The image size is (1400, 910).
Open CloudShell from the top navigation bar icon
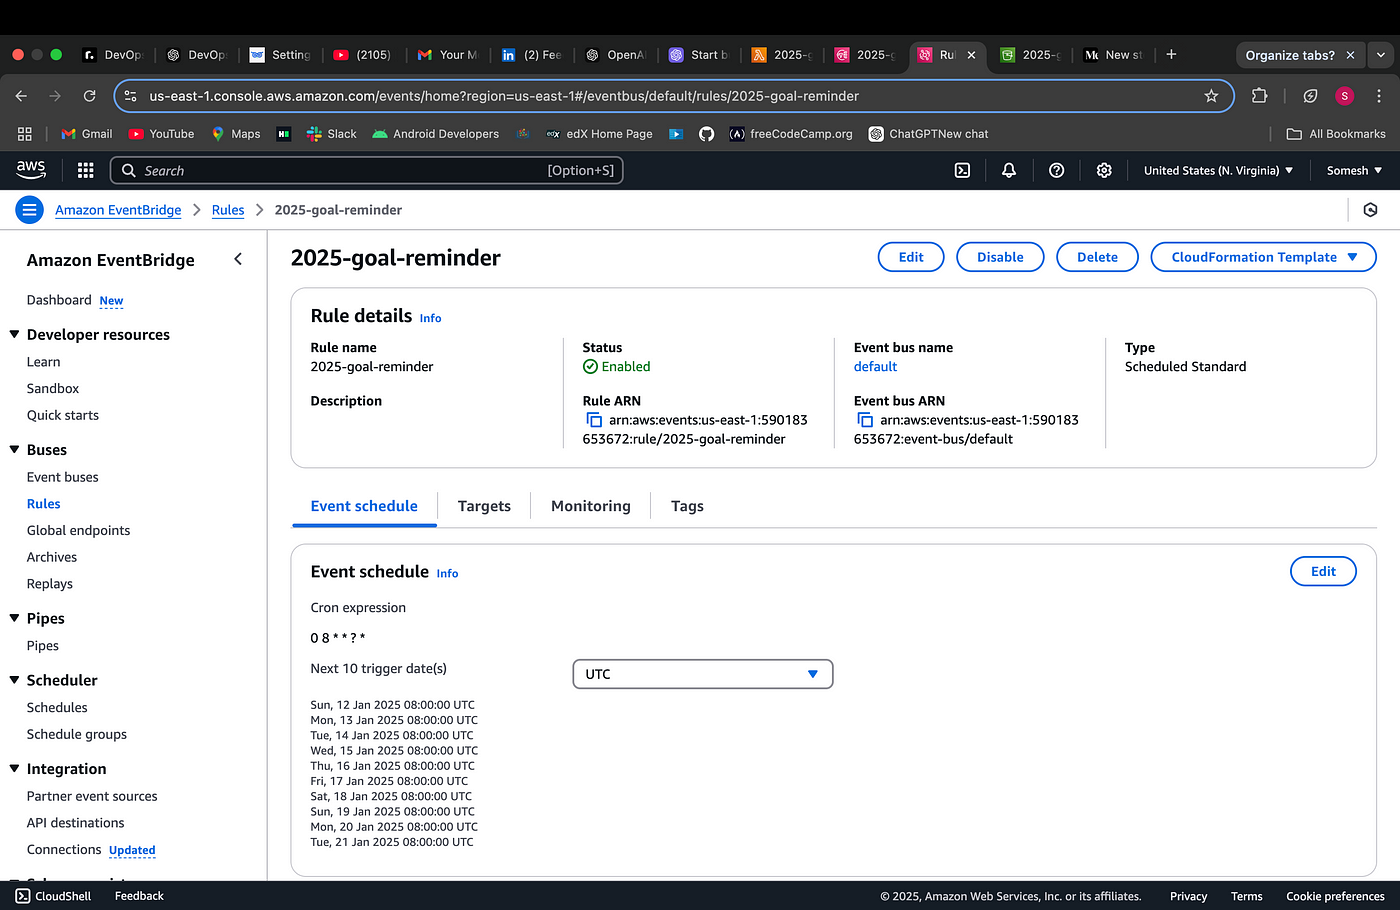[x=962, y=171]
